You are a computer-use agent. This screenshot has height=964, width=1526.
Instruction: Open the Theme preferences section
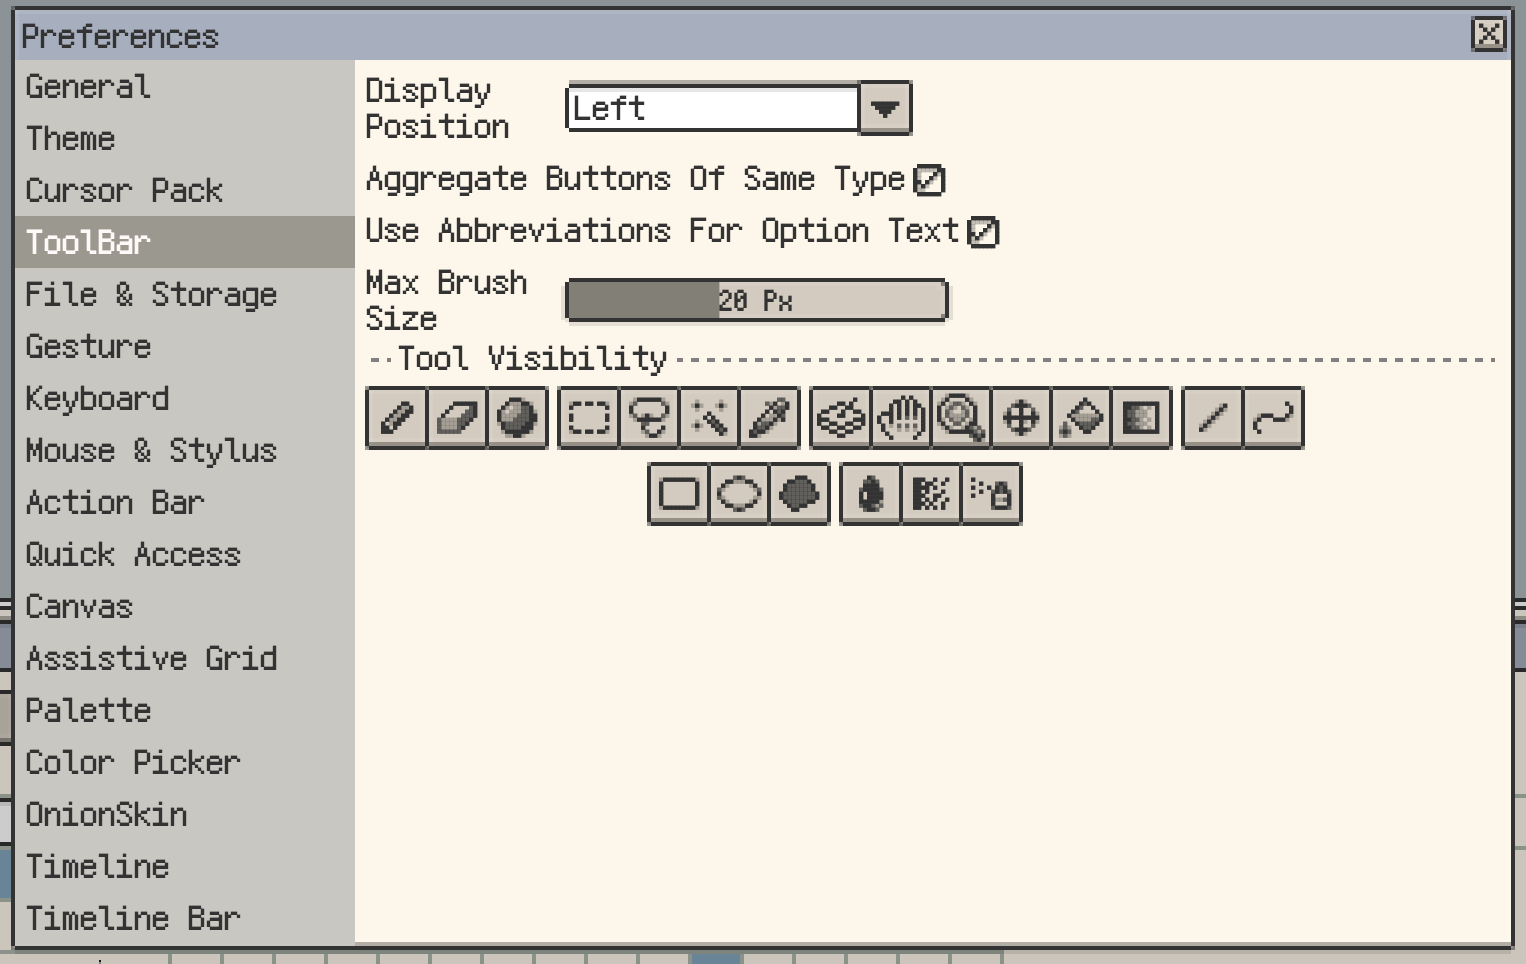point(70,139)
